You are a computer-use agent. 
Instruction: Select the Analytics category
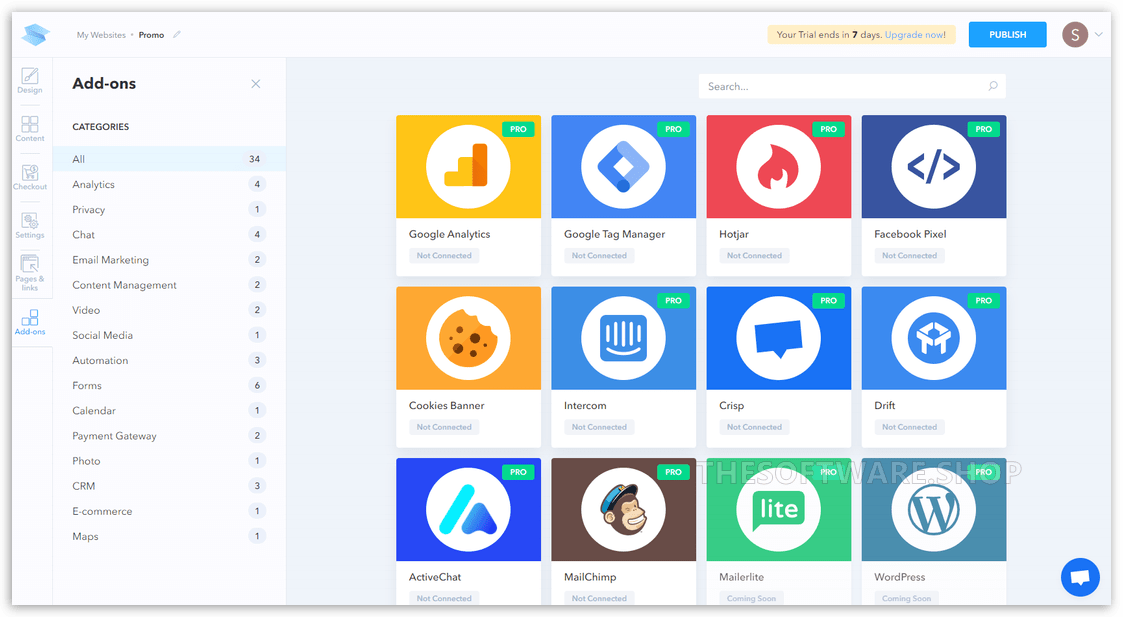click(169, 184)
